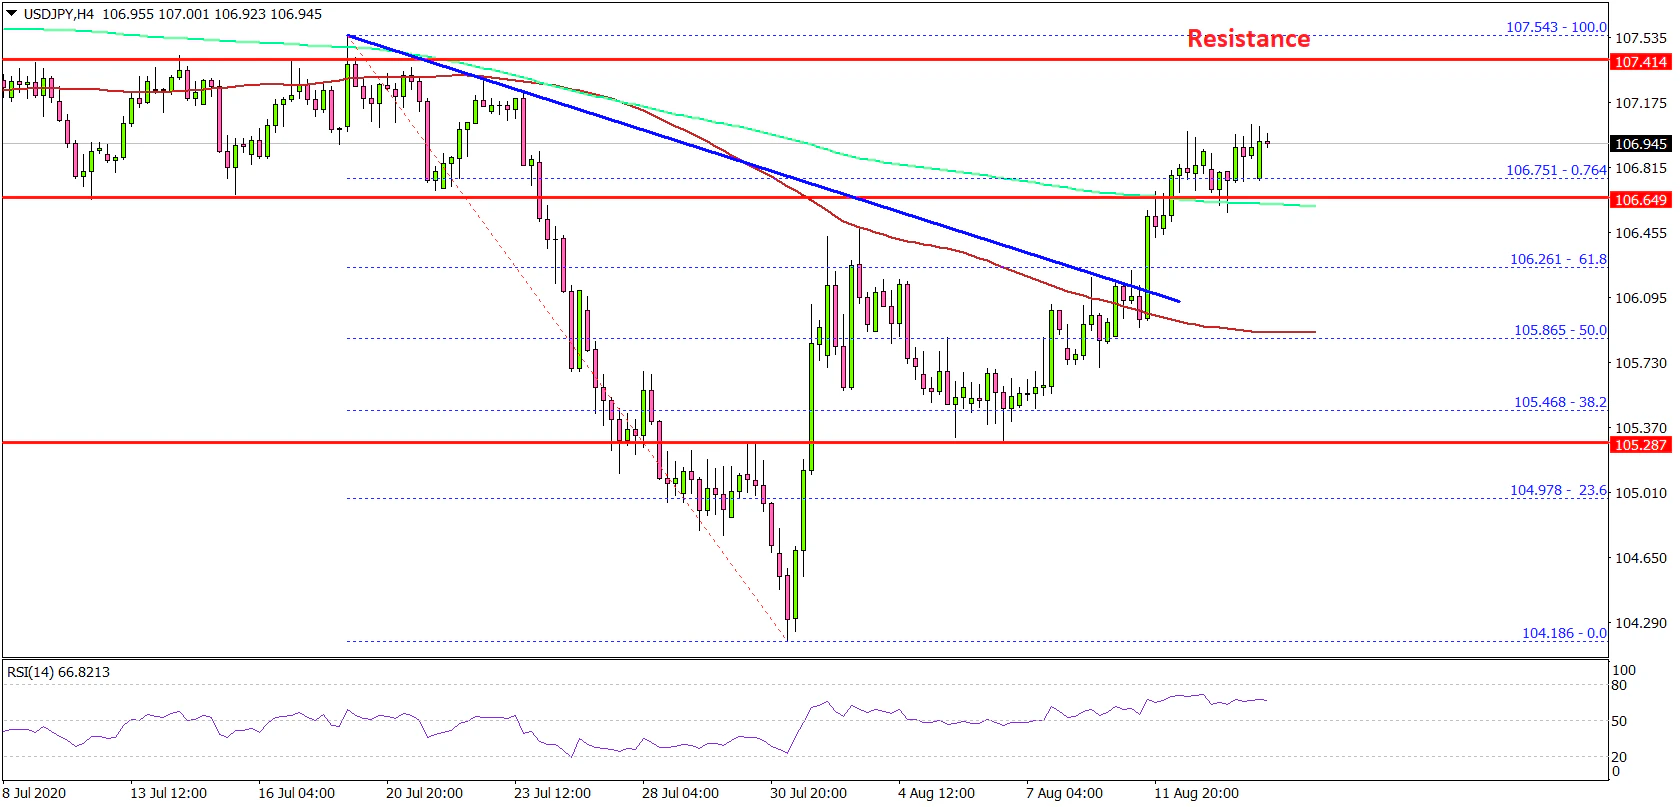Click the 107.414 red price tag
The height and width of the screenshot is (807, 1680).
pos(1641,62)
